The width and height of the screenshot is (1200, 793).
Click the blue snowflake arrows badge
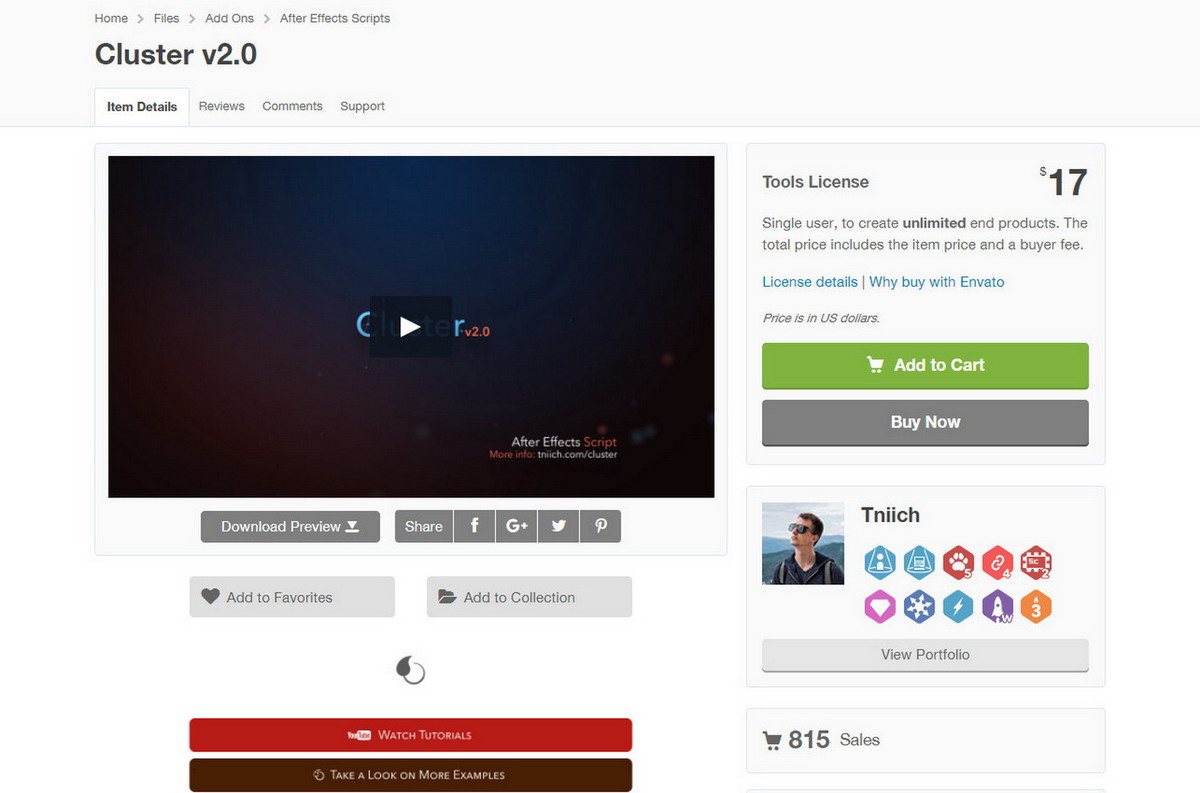pos(919,606)
